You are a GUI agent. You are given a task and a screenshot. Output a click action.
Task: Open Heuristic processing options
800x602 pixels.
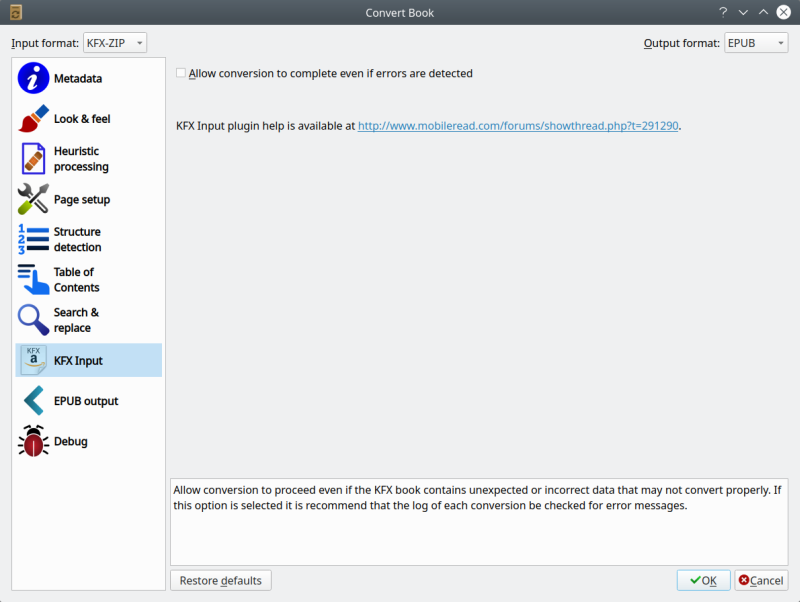click(x=85, y=158)
